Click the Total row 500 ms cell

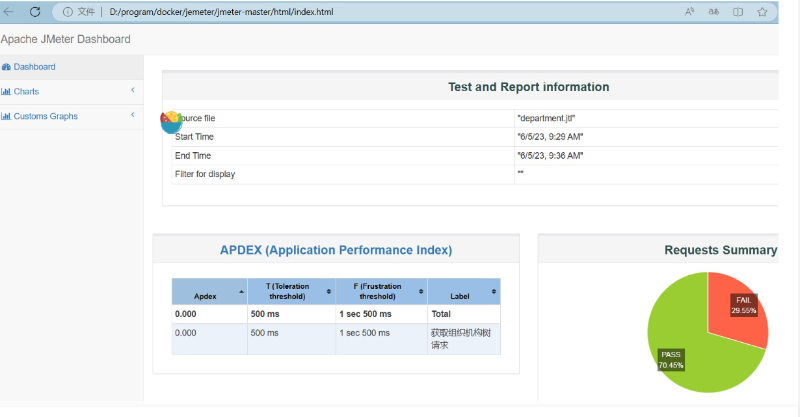pyautogui.click(x=291, y=314)
